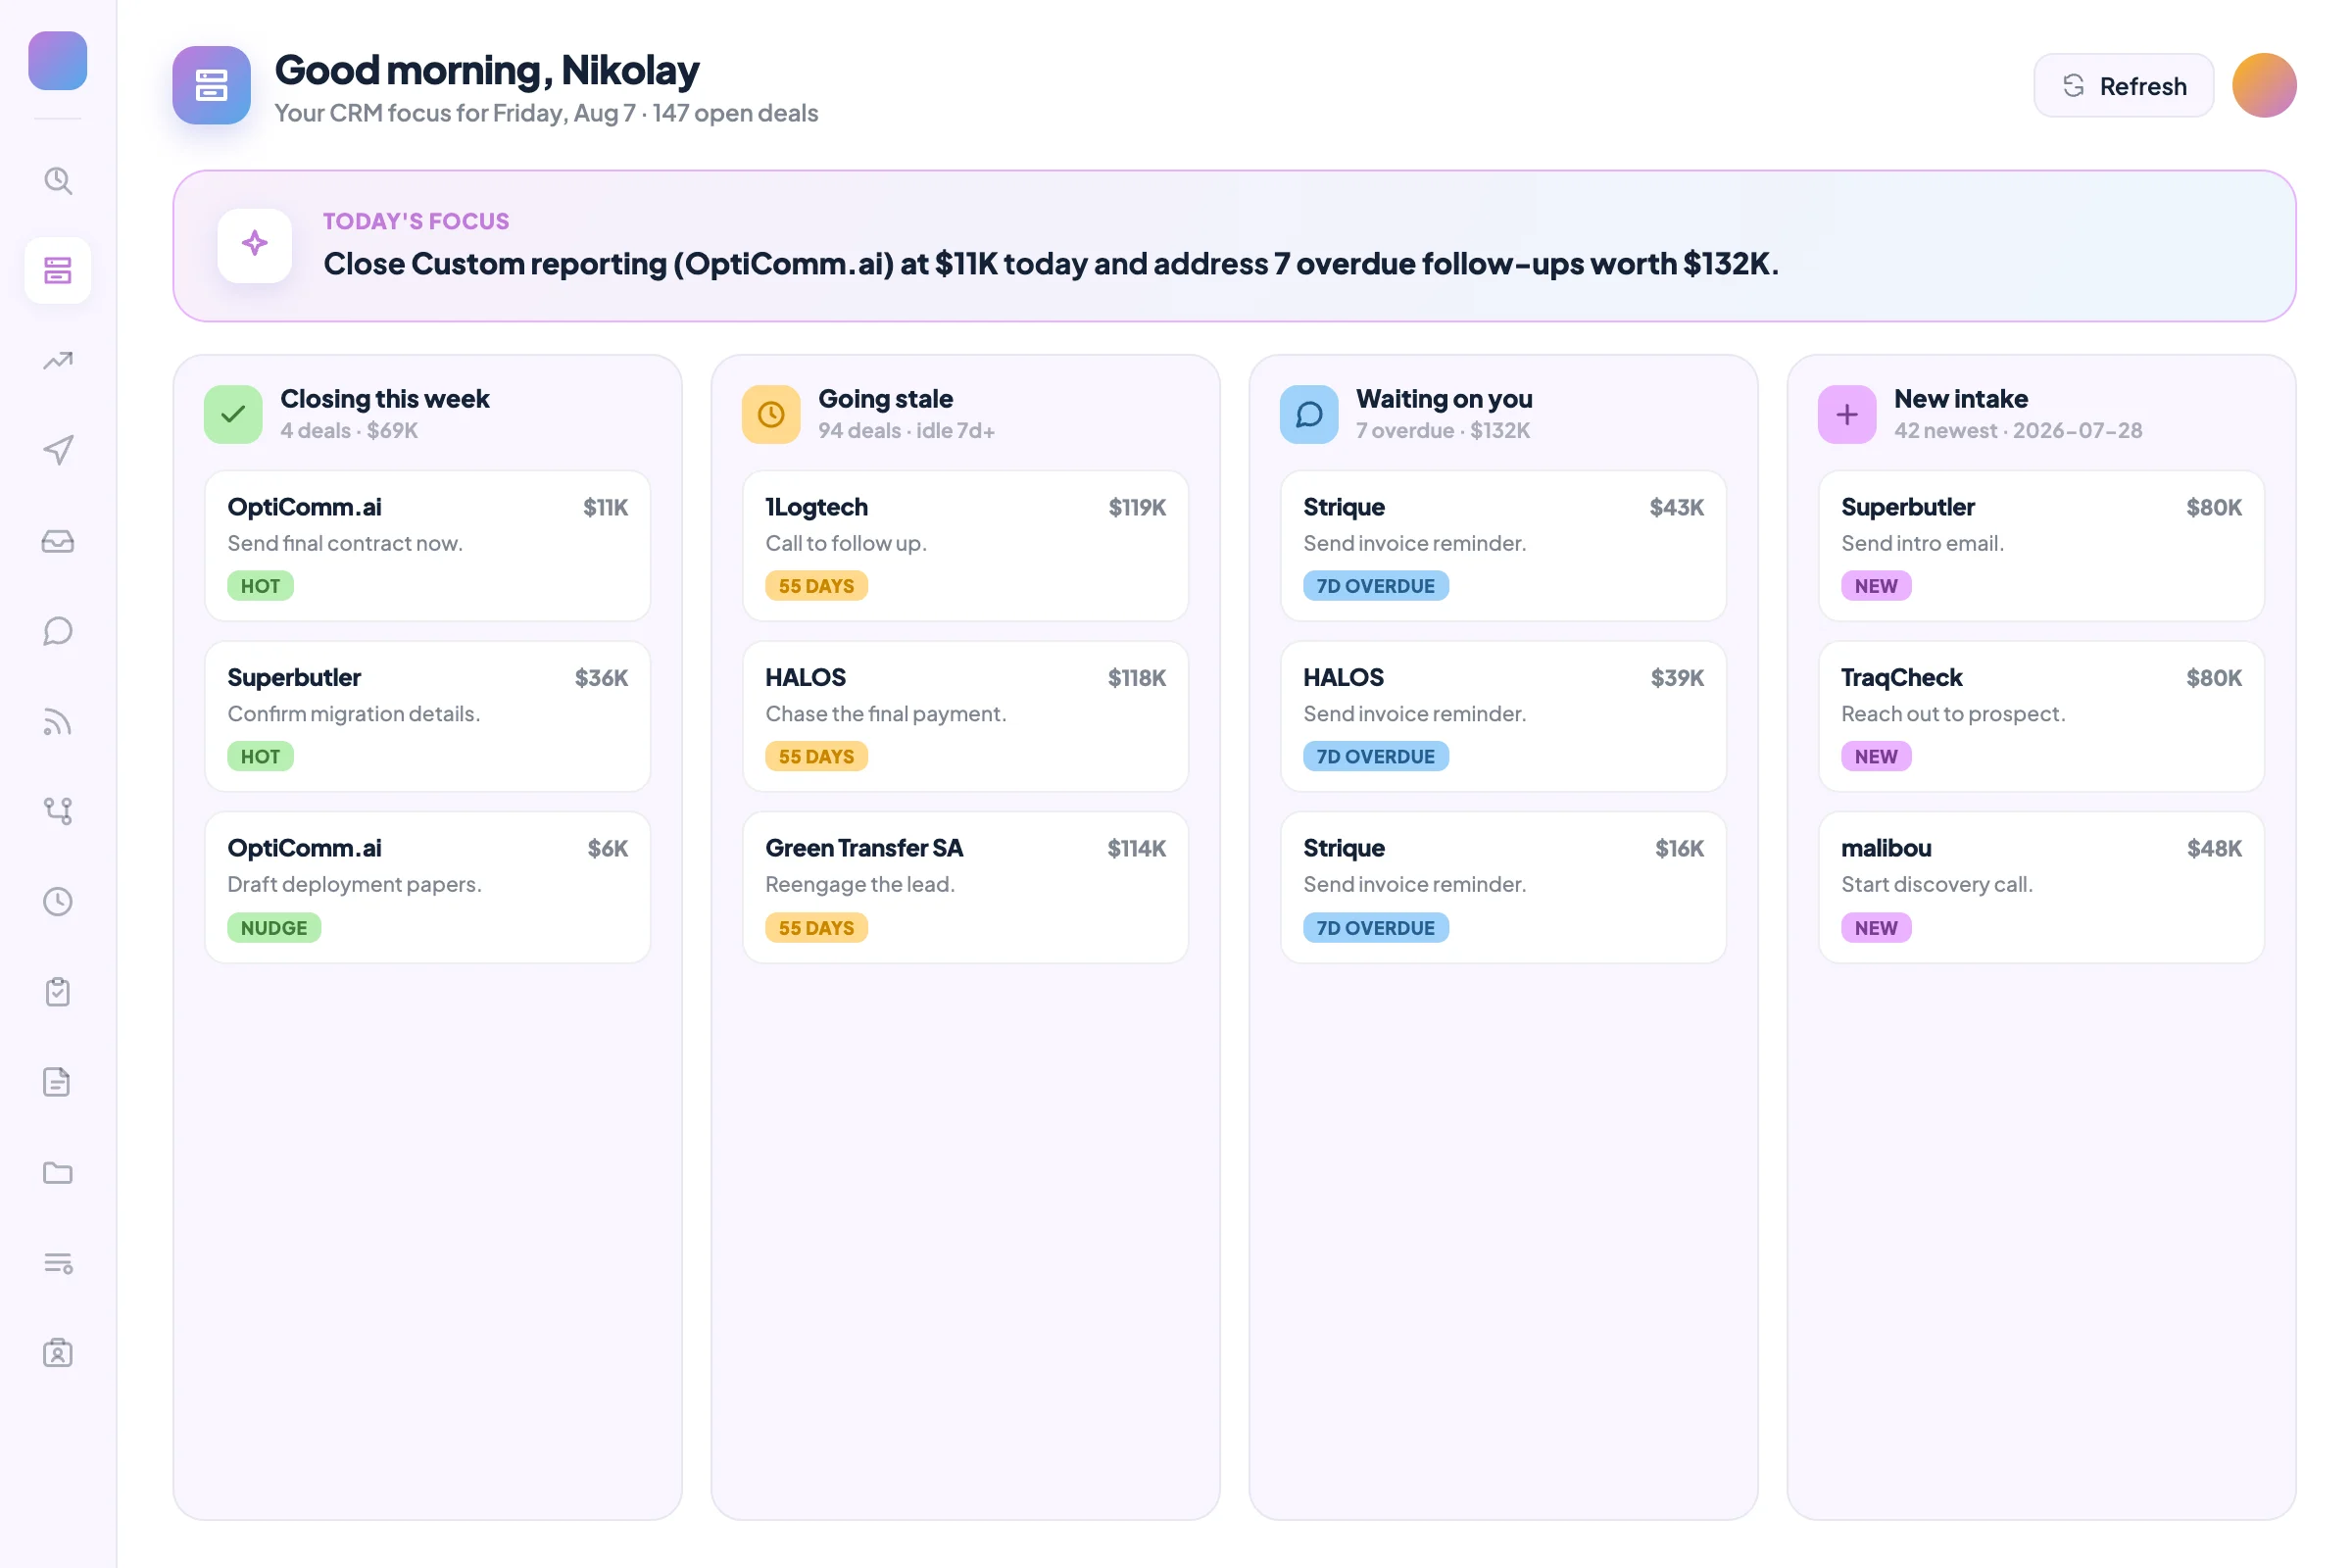Select the Strique $43K invoice reminder card
The height and width of the screenshot is (1568, 2352).
(1504, 546)
